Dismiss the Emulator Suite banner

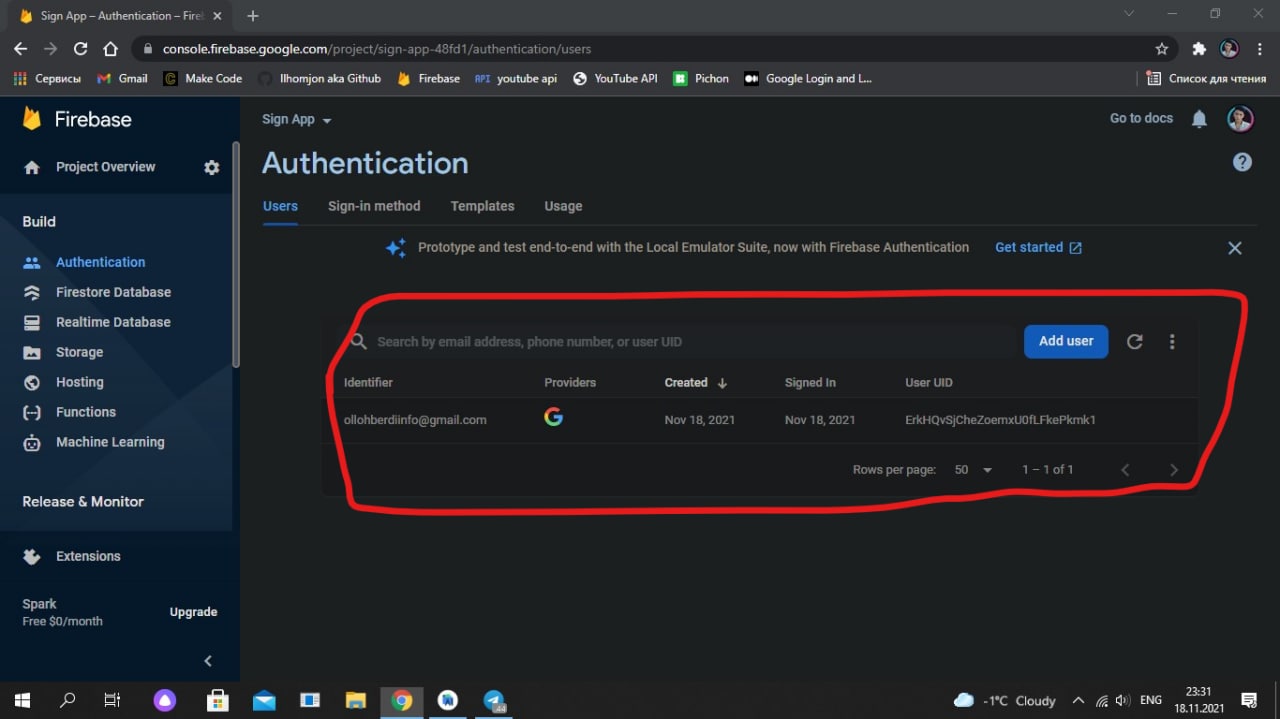1235,248
